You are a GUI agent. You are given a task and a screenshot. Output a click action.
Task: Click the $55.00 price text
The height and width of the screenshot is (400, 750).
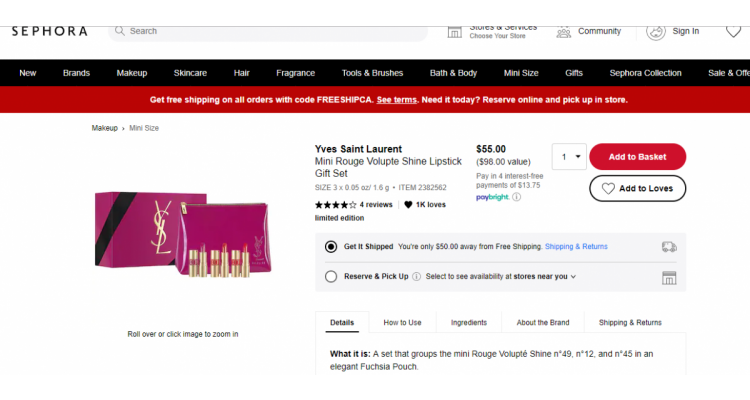491,149
